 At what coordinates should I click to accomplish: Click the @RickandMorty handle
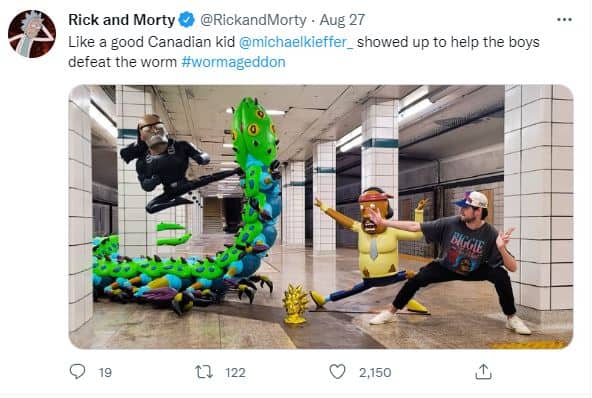click(x=253, y=20)
